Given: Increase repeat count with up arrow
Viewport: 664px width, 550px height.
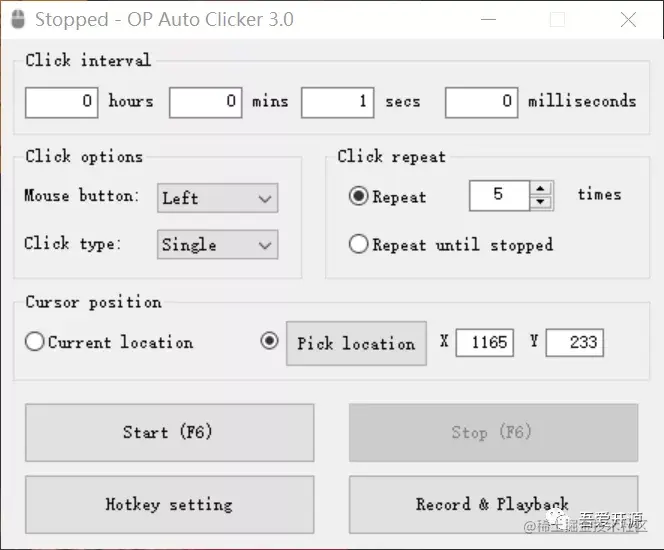Looking at the screenshot, I should (540, 188).
